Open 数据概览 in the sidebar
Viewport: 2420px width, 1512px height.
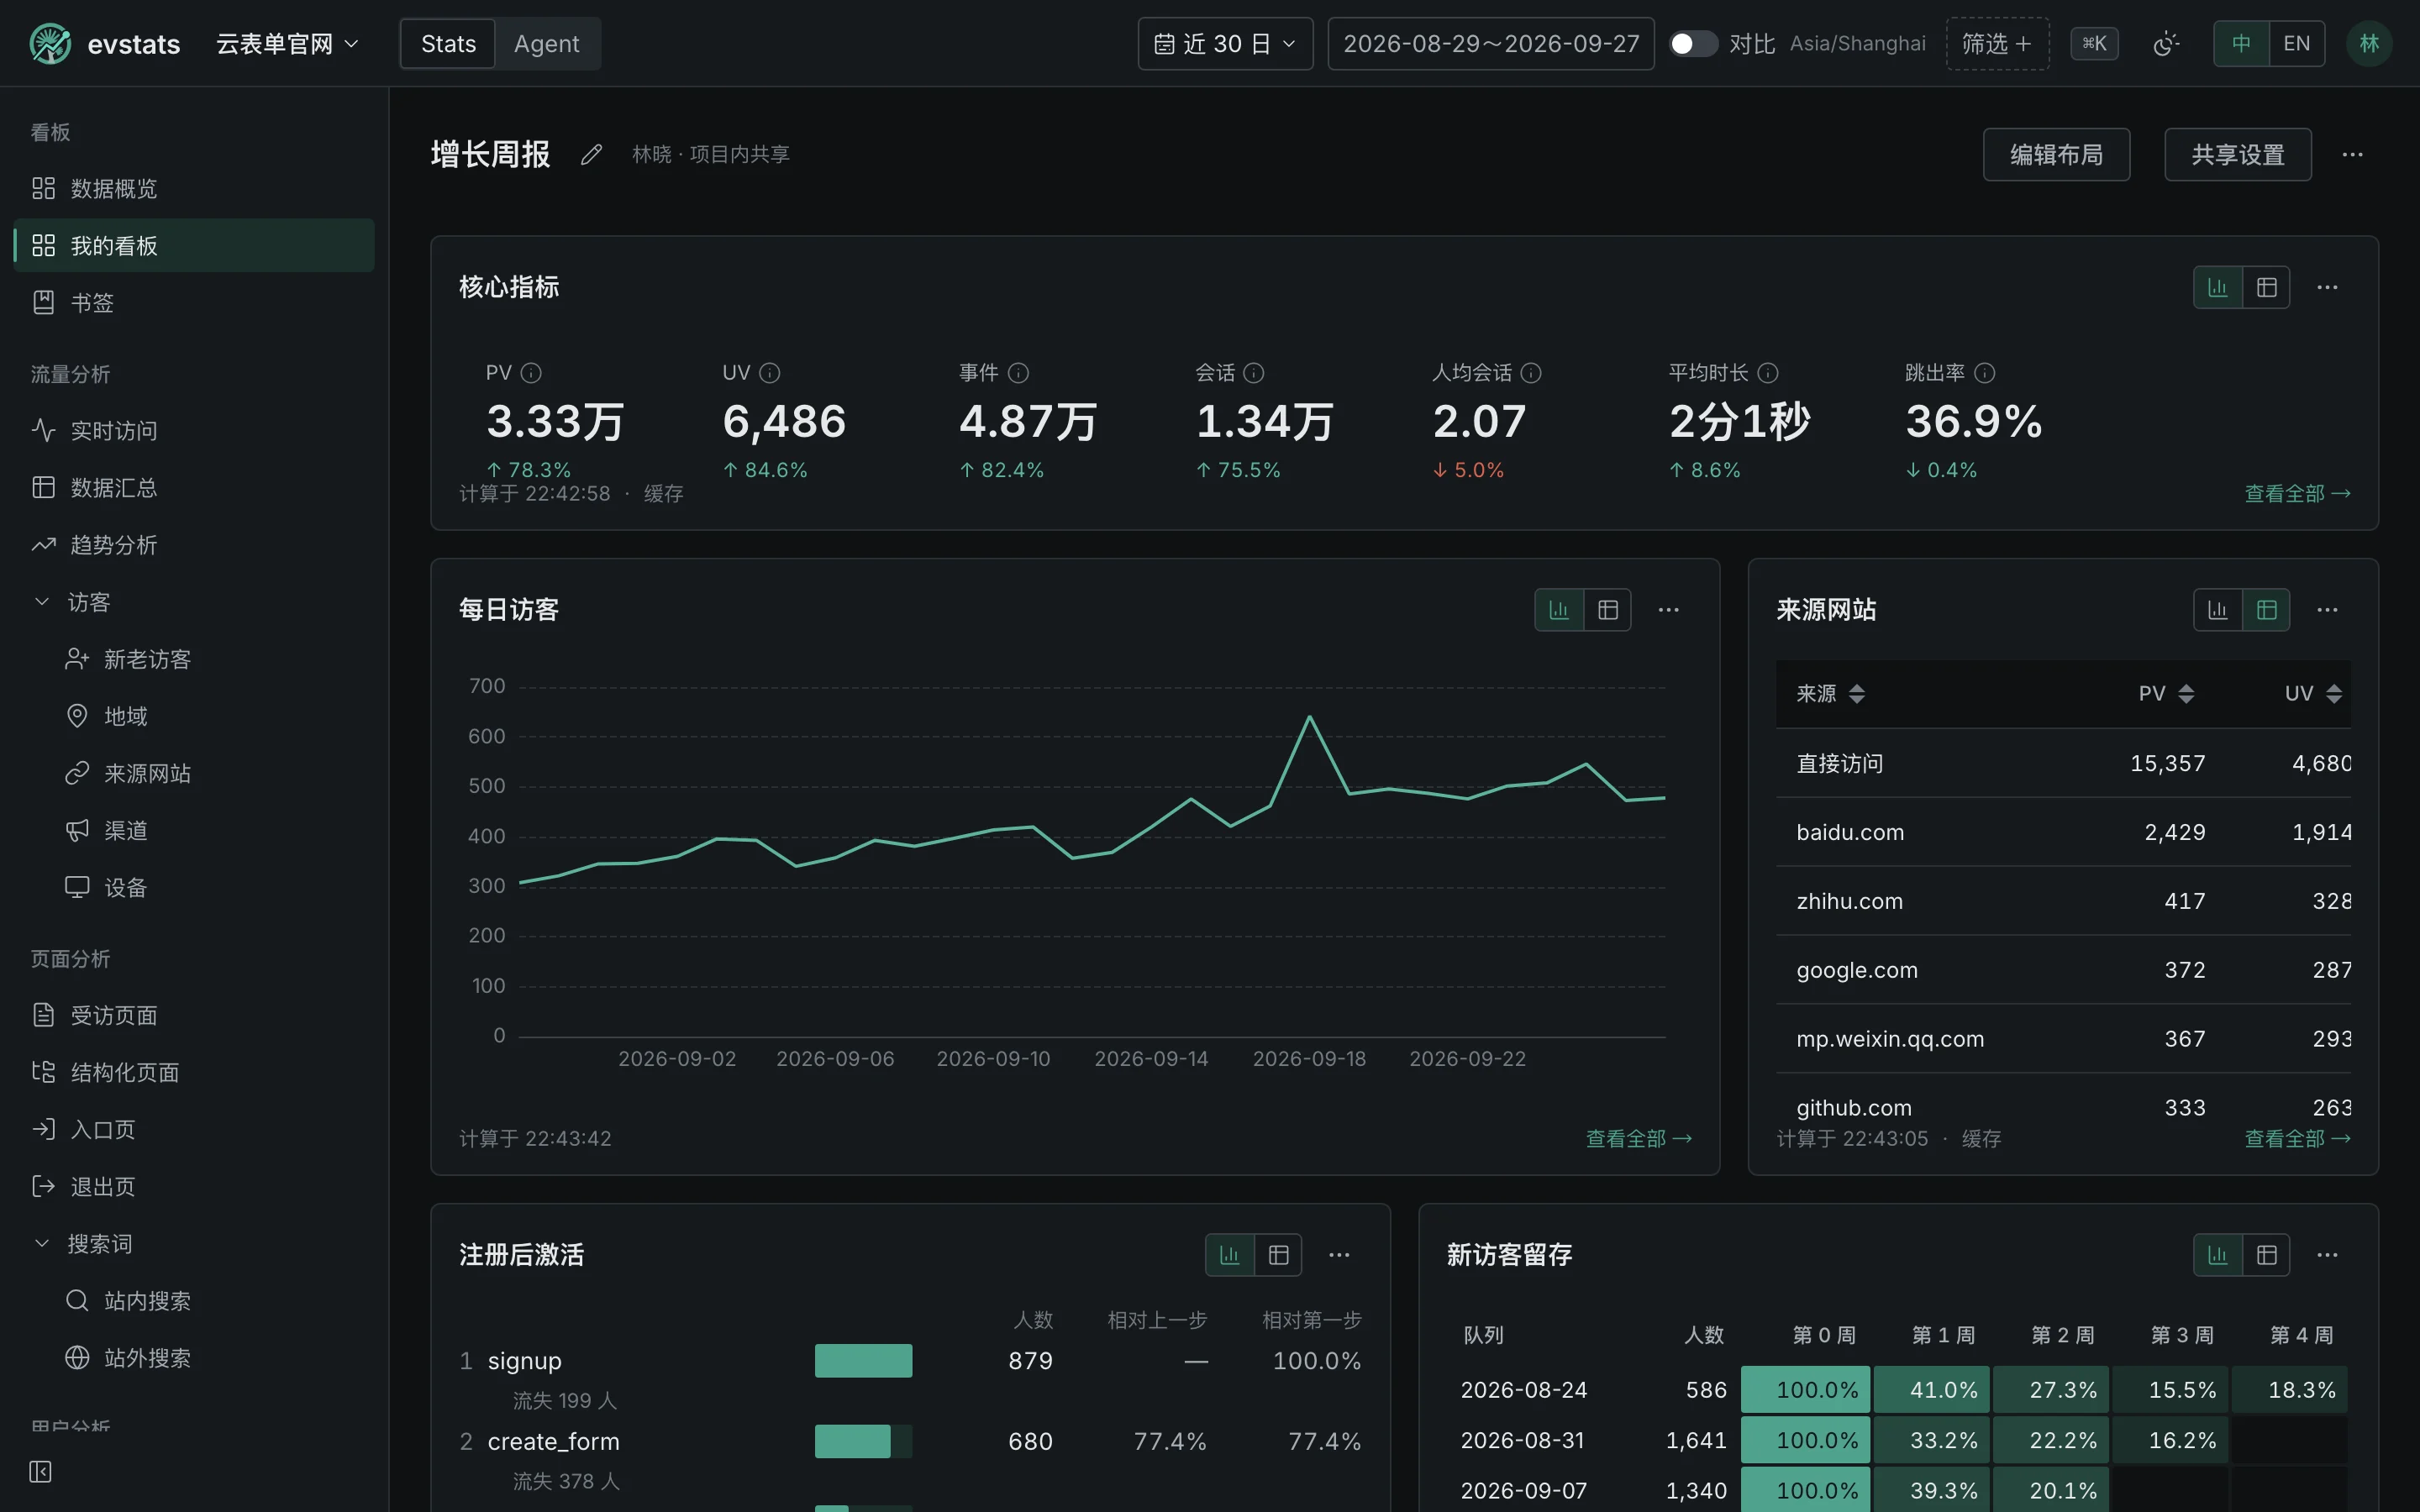[194, 188]
